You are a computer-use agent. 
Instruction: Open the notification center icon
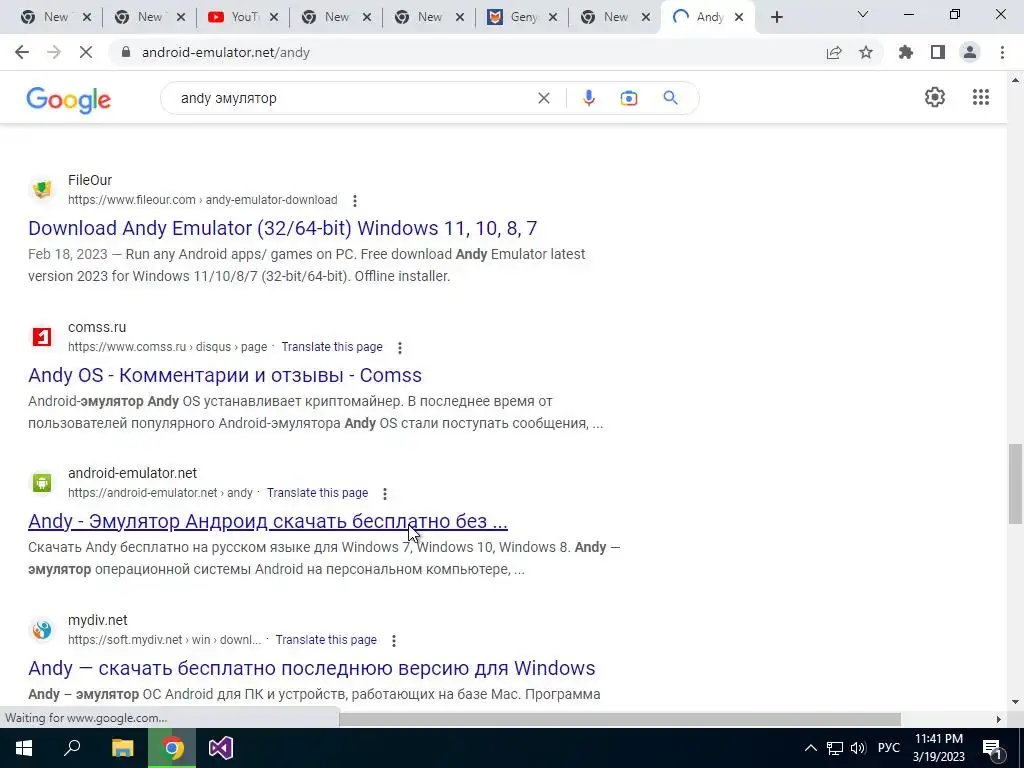(x=992, y=748)
